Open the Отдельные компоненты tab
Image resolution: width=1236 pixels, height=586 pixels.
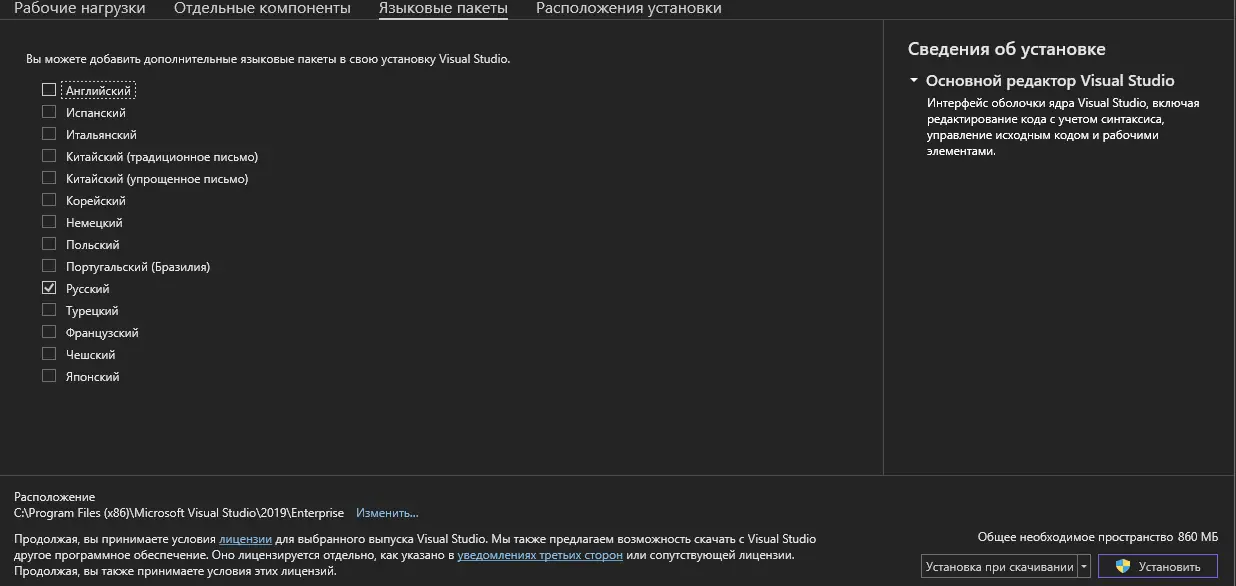coord(262,9)
